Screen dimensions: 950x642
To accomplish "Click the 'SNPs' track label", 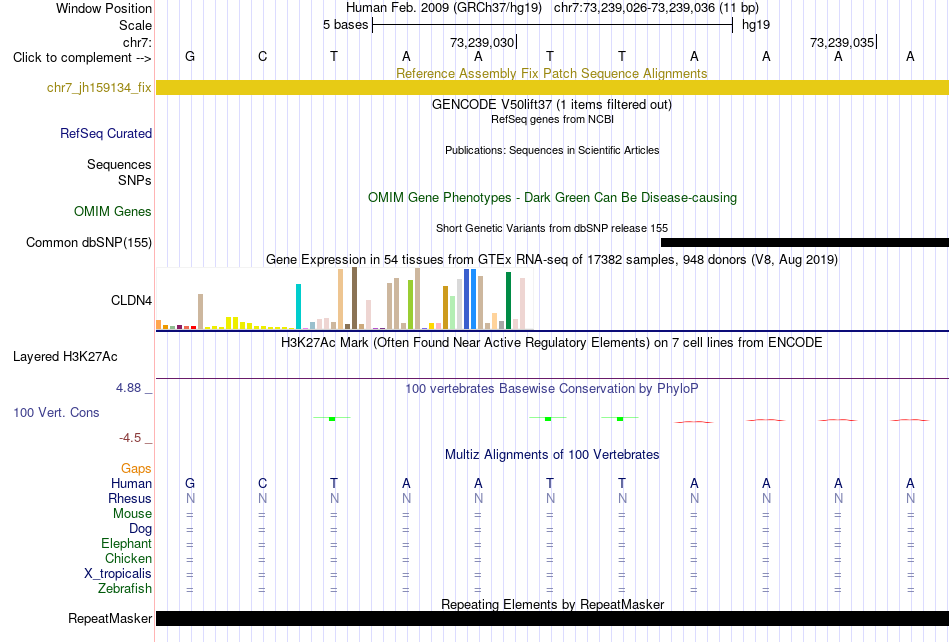I will tap(135, 180).
